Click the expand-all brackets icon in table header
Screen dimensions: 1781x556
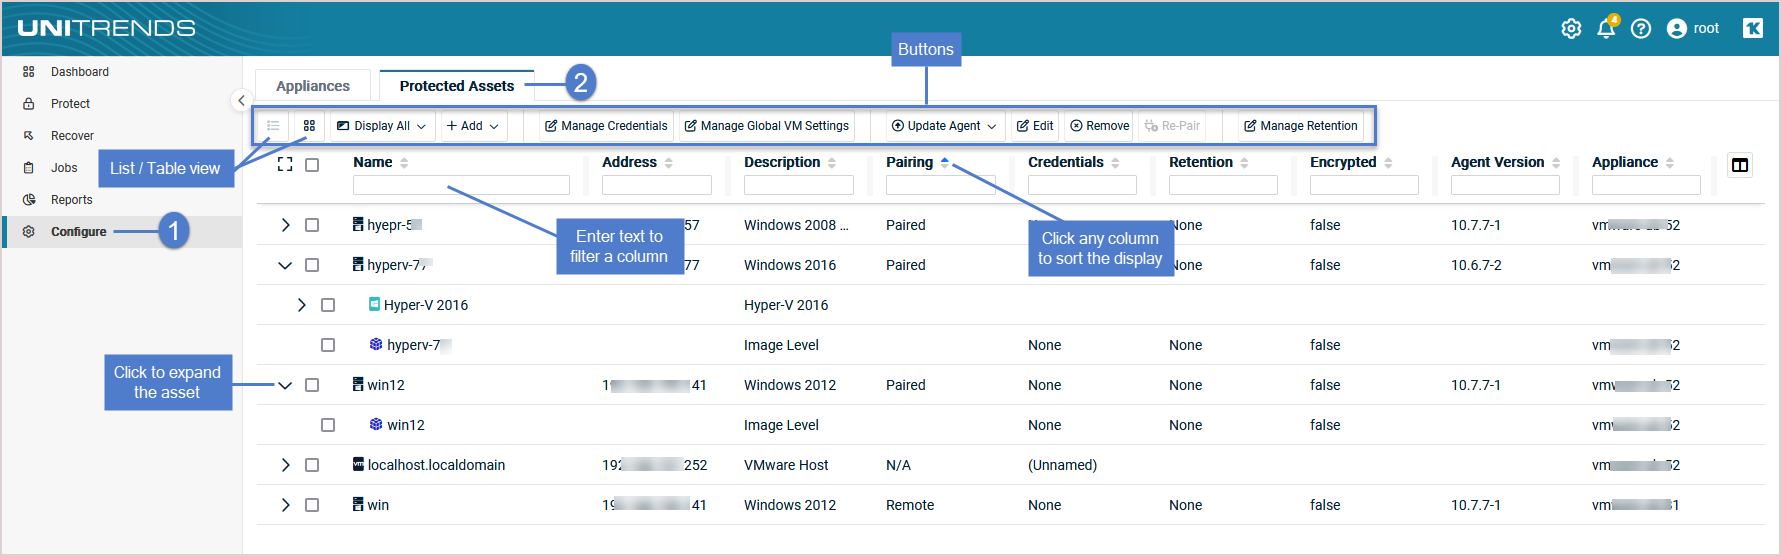[x=285, y=165]
